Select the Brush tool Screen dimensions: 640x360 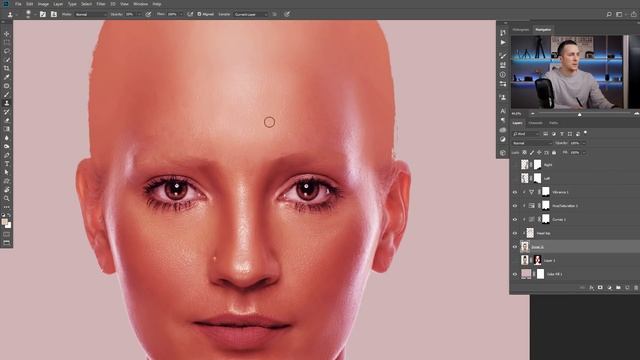tap(7, 94)
